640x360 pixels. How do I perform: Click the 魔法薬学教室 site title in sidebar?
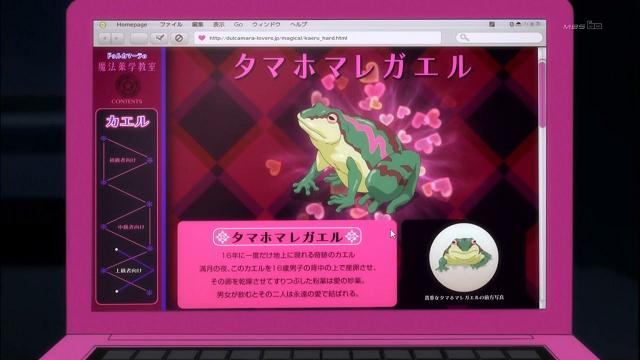pos(127,67)
